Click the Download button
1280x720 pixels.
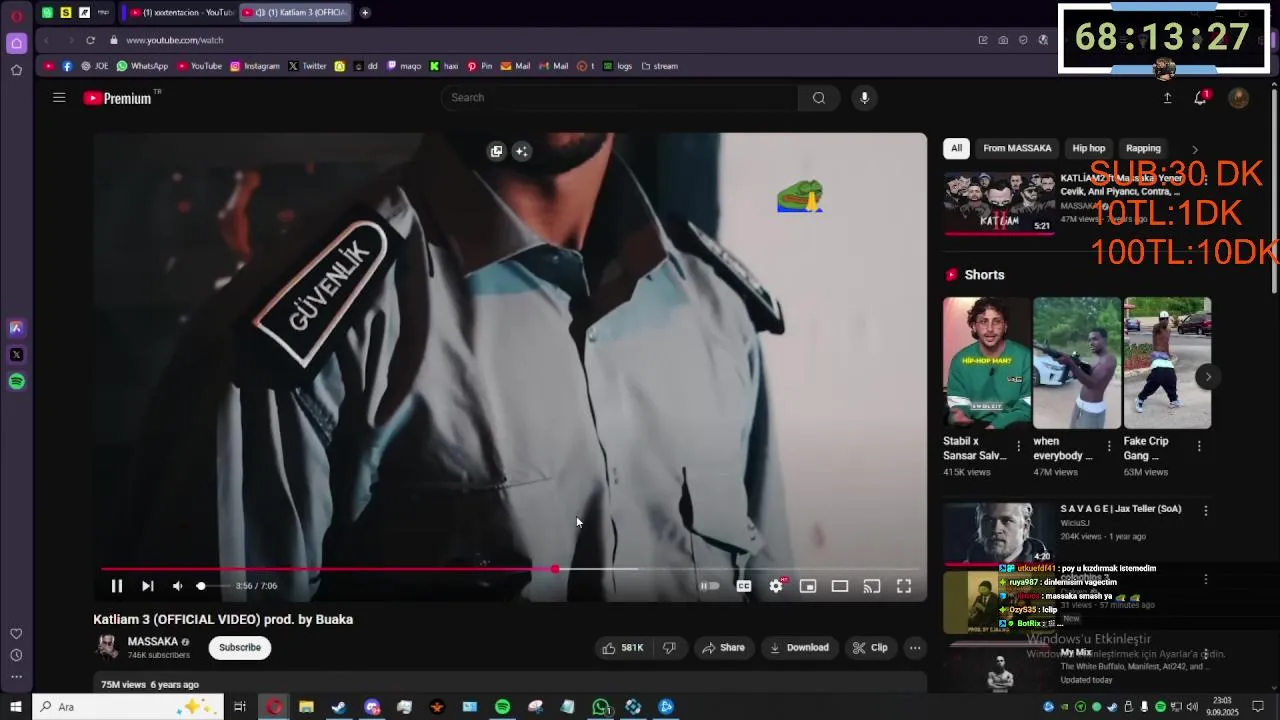pos(799,648)
